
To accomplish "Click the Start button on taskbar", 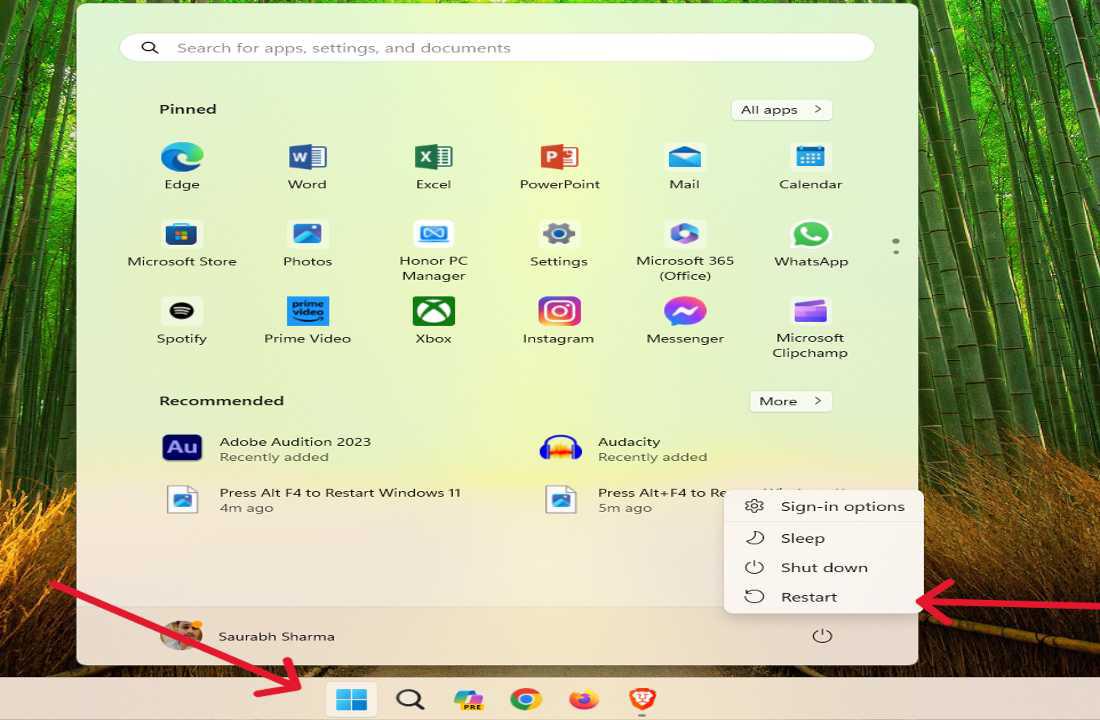I will click(x=351, y=699).
